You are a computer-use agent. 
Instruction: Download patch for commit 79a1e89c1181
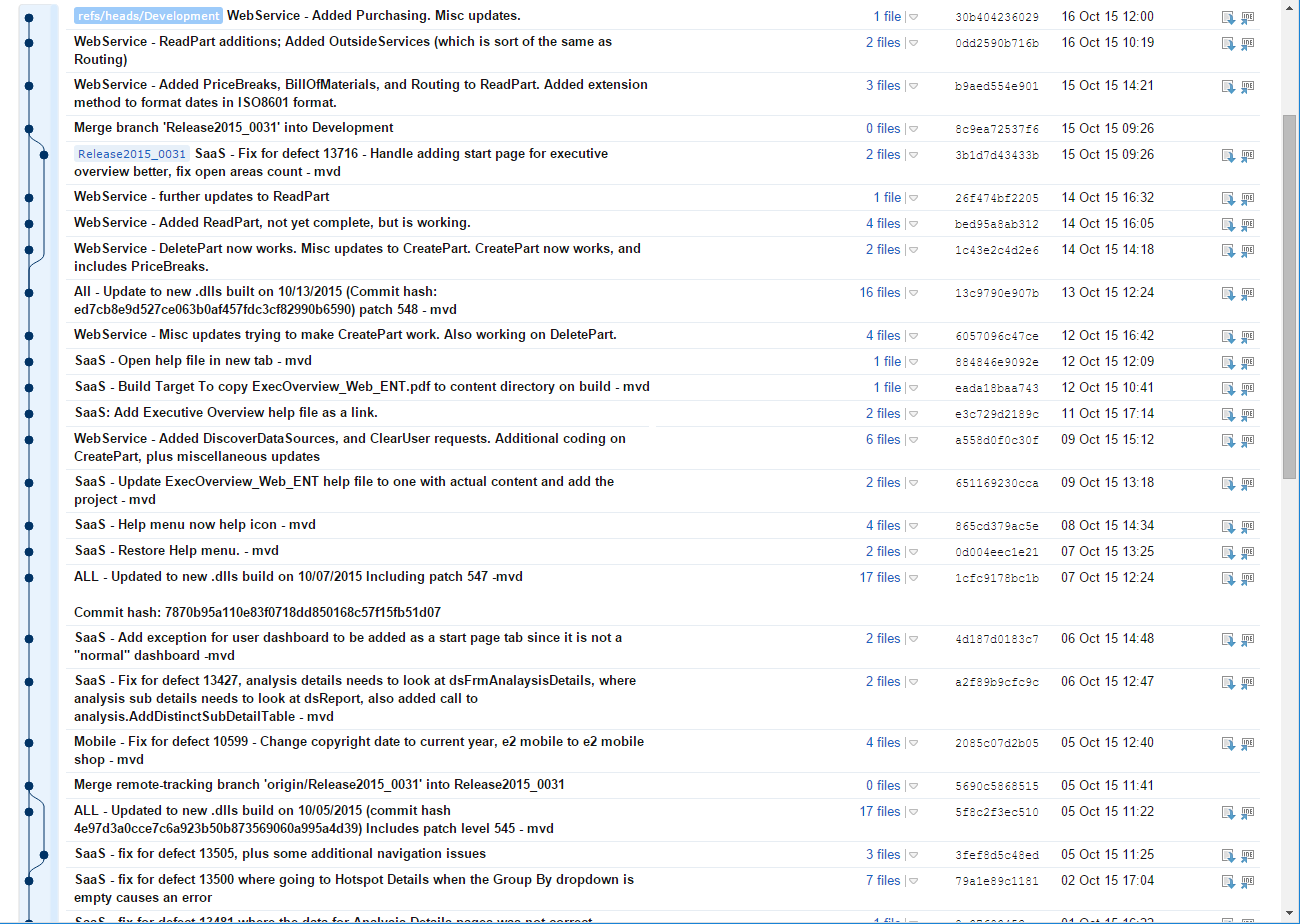point(1228,882)
